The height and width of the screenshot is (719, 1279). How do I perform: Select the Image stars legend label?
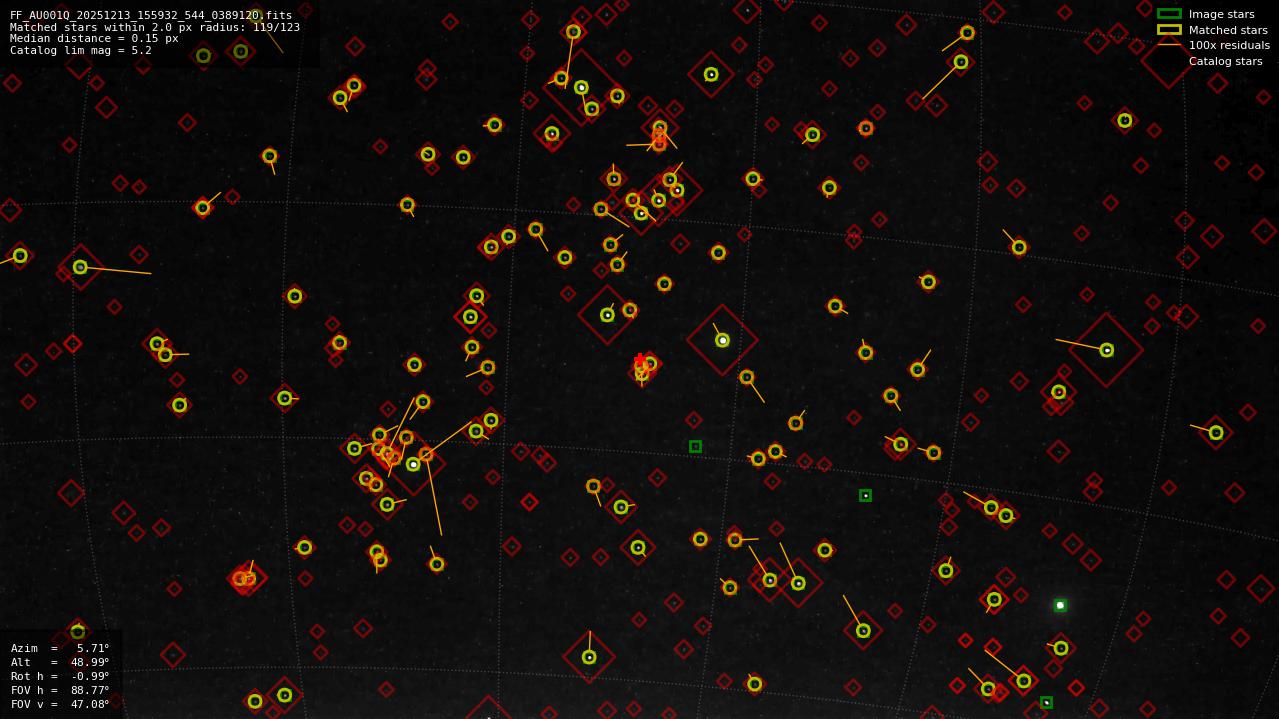1221,14
